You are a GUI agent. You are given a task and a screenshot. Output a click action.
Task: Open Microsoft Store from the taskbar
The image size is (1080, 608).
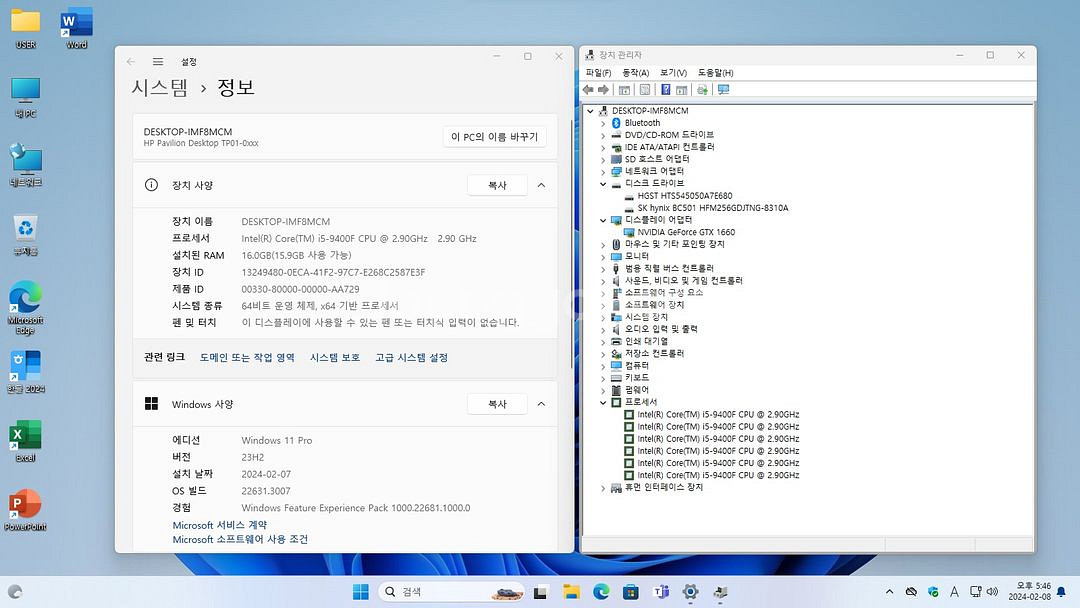(630, 591)
